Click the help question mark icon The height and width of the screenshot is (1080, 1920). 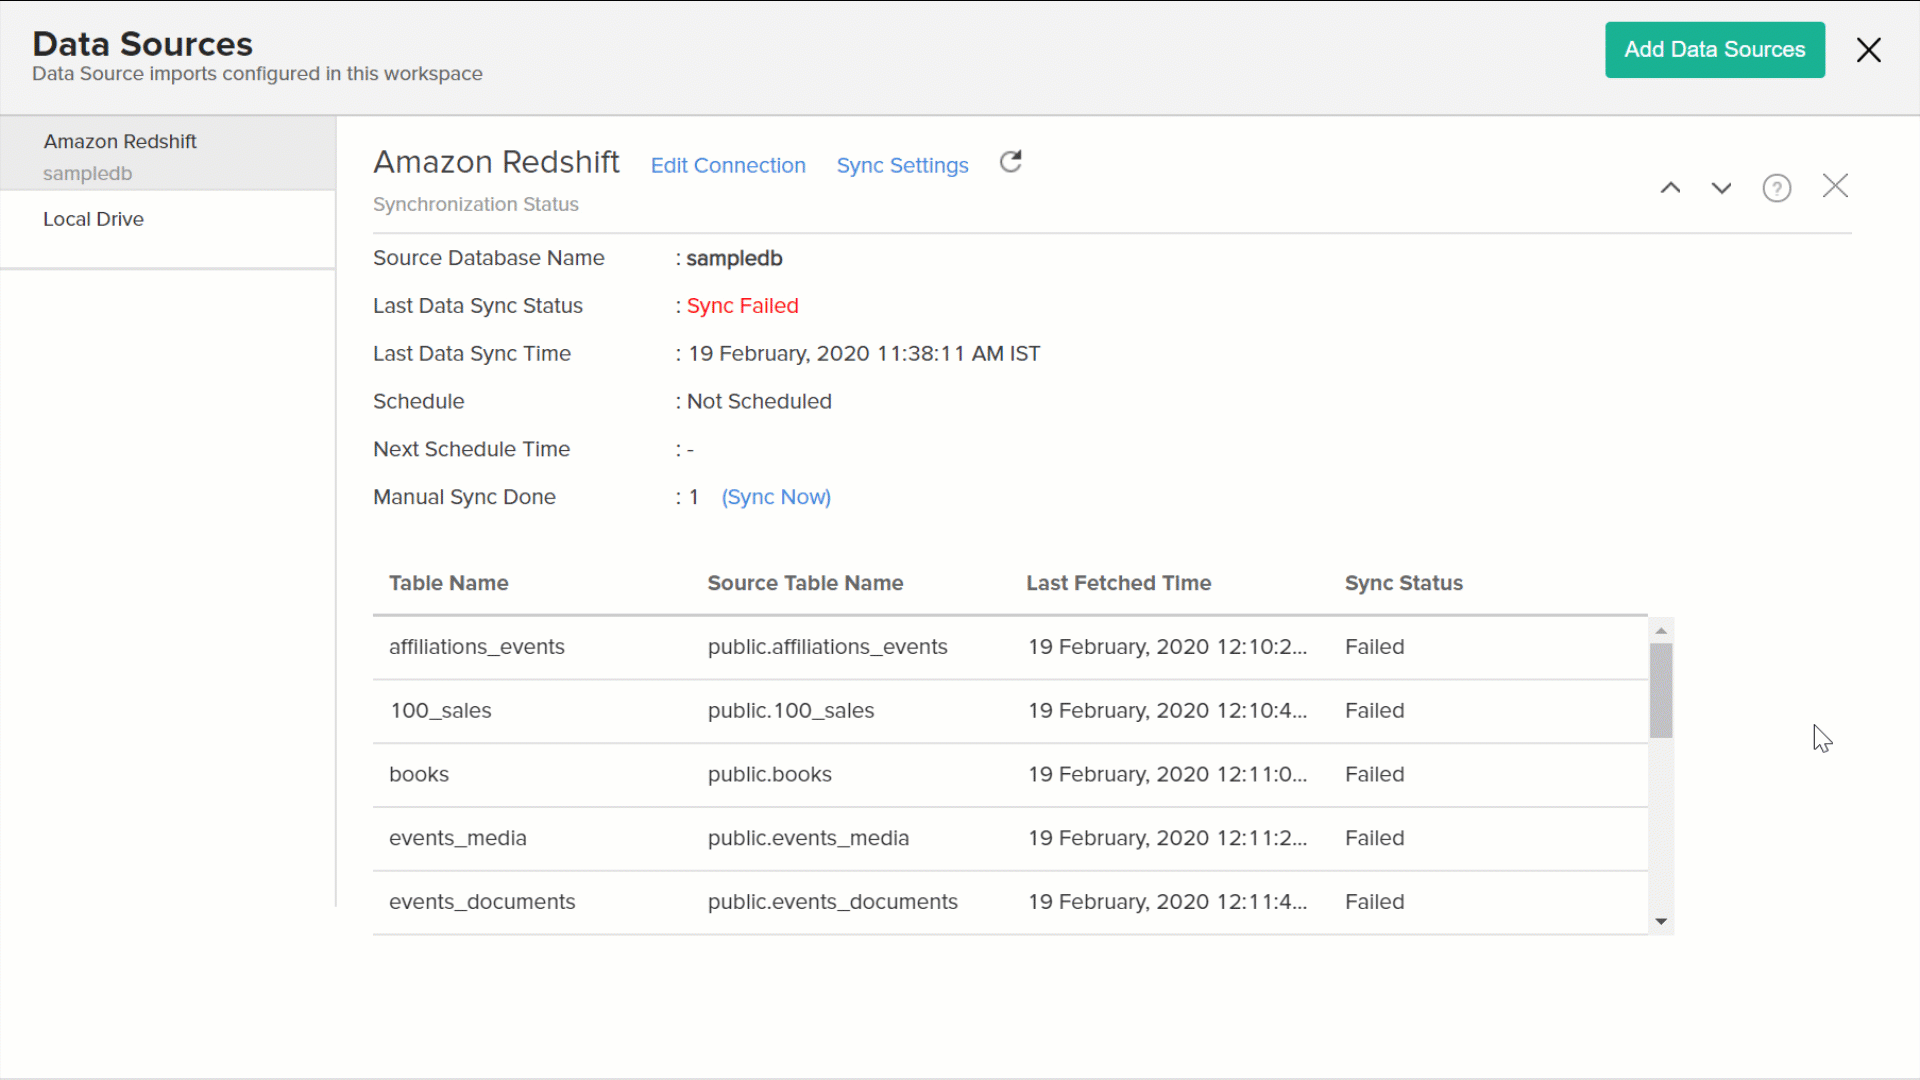tap(1776, 188)
